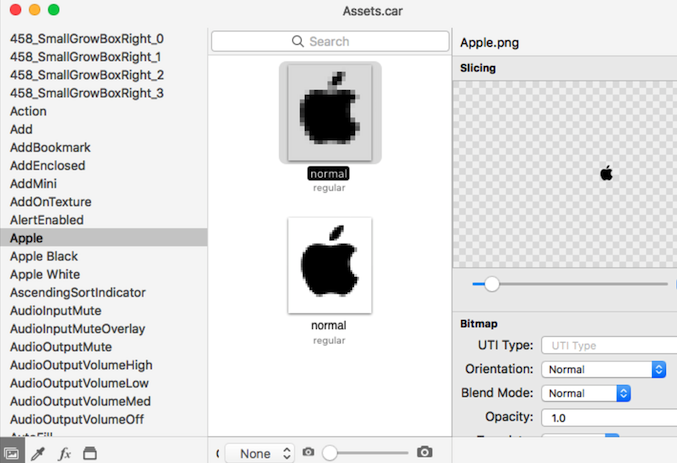This screenshot has height=463, width=677.
Task: Open the layer stack icon in bottom toolbar
Action: [x=90, y=453]
